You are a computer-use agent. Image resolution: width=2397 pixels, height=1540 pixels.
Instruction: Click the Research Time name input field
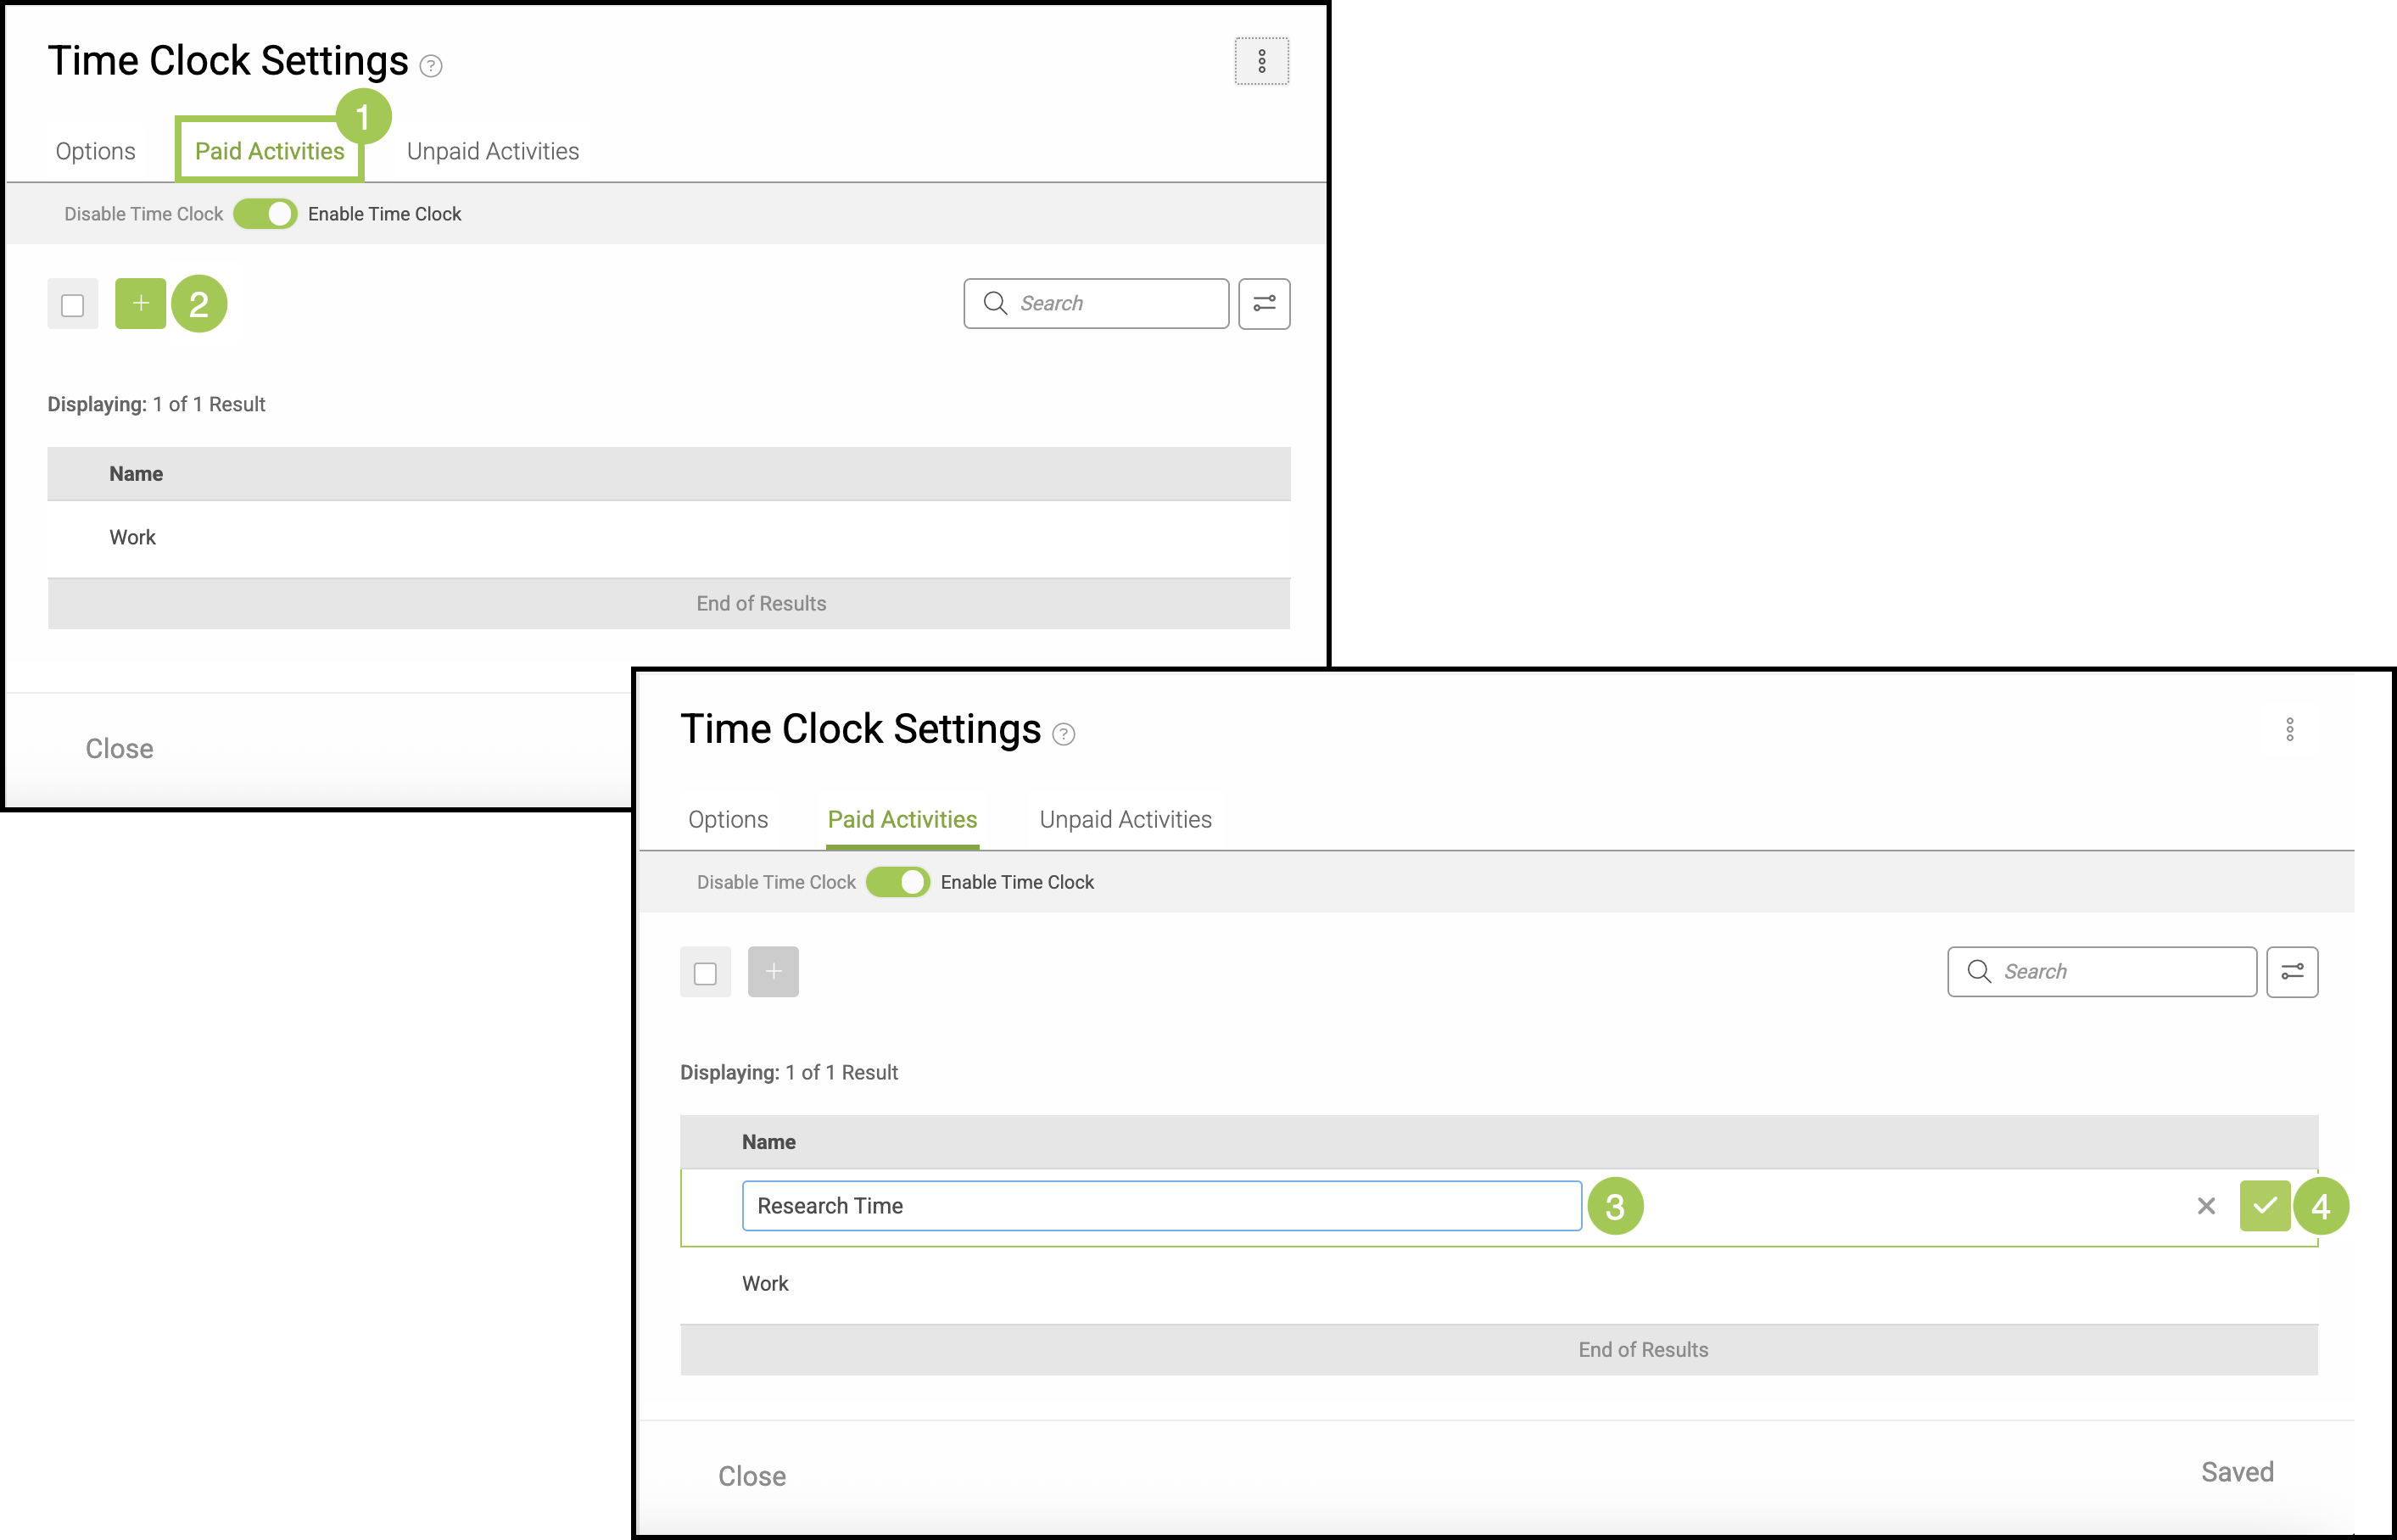tap(1160, 1205)
